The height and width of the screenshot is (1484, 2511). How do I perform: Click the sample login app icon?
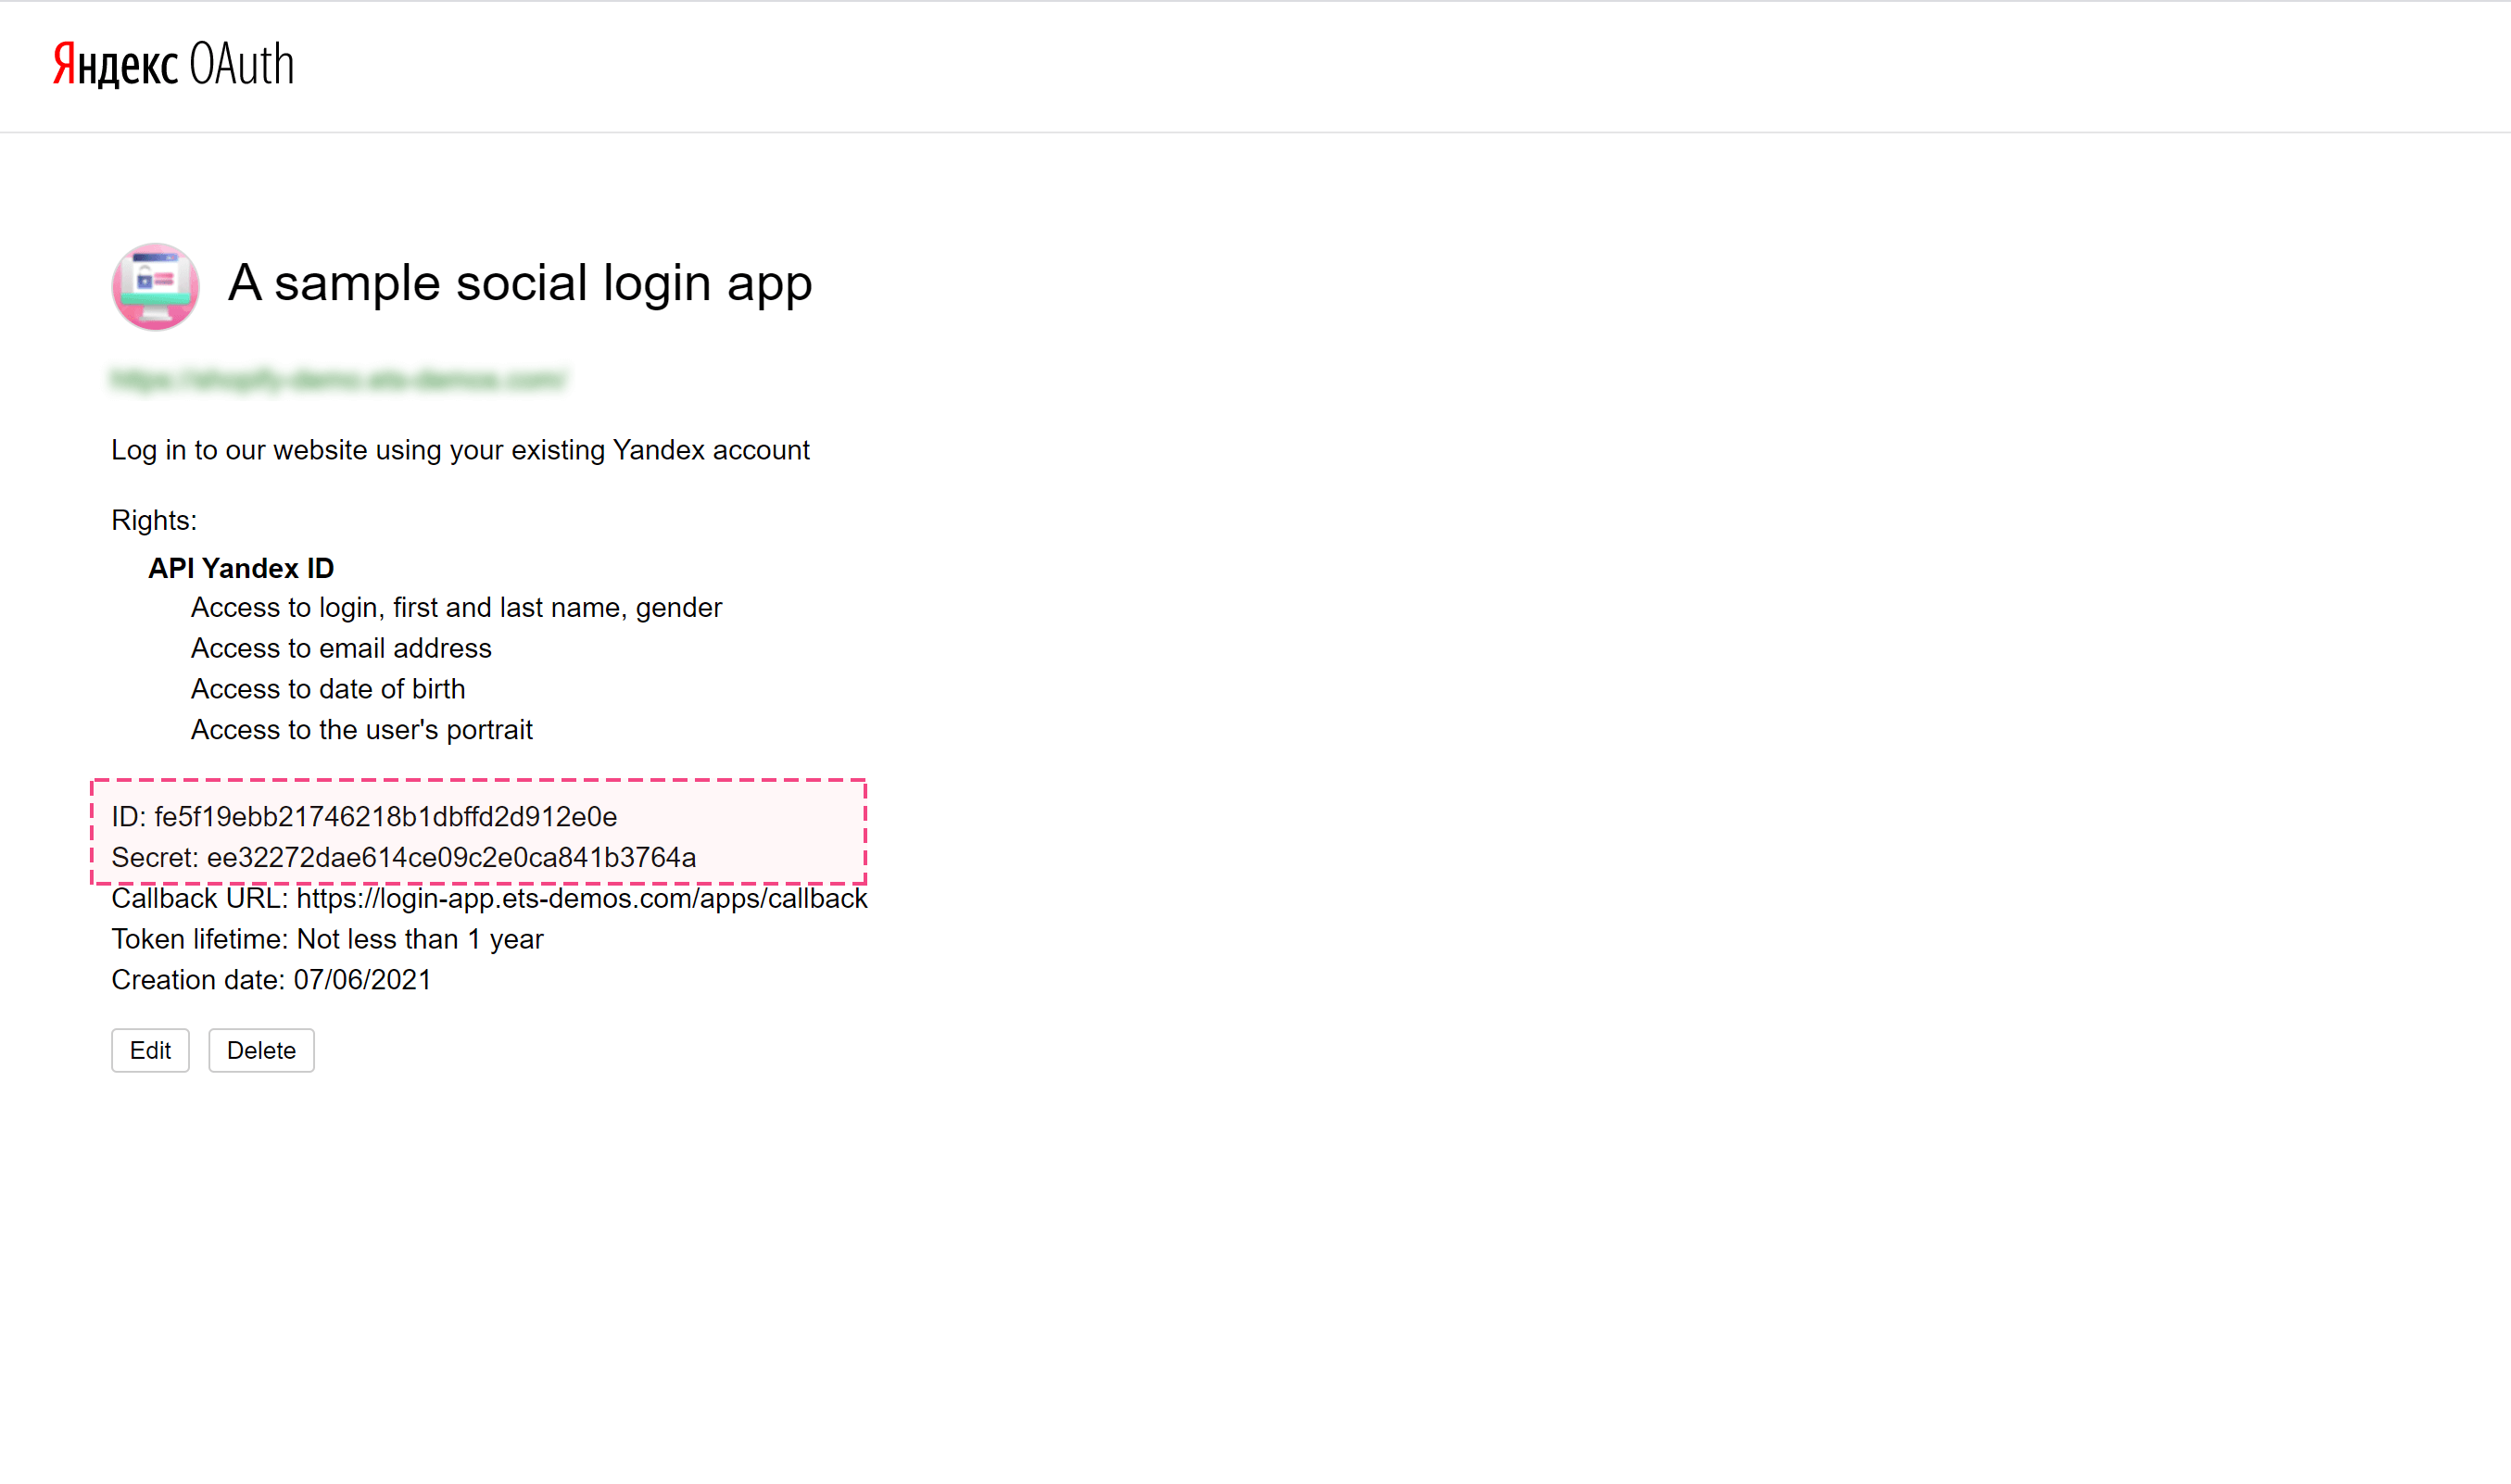pyautogui.click(x=155, y=286)
